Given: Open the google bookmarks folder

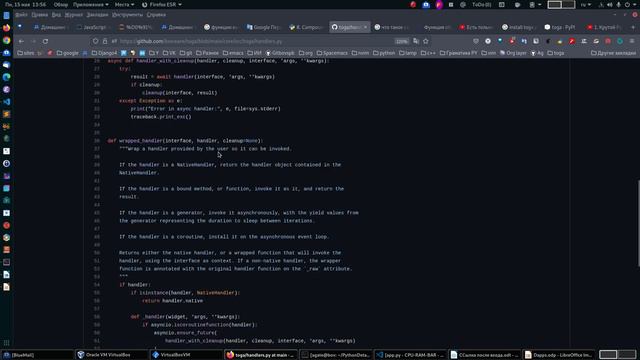Looking at the screenshot, I should (x=67, y=53).
